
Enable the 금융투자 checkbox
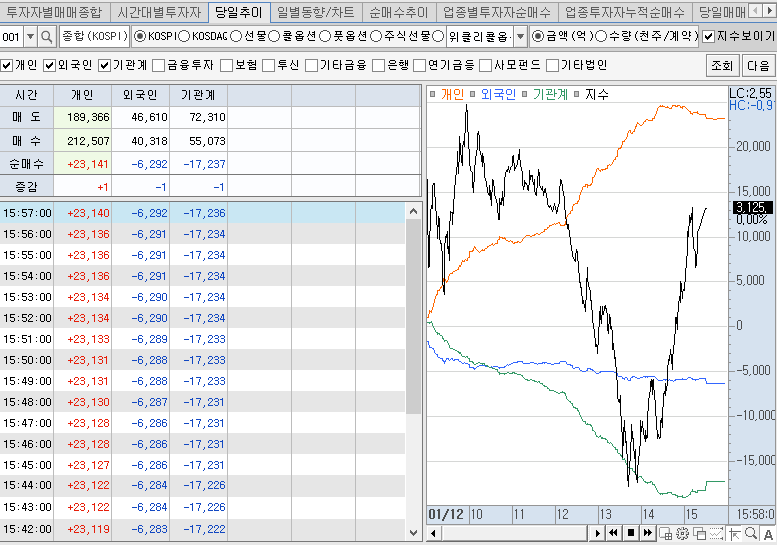pos(158,65)
